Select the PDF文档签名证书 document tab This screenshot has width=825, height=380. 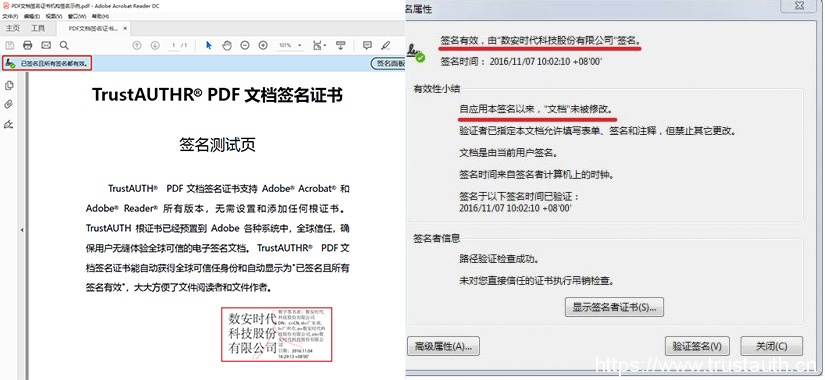click(x=93, y=28)
